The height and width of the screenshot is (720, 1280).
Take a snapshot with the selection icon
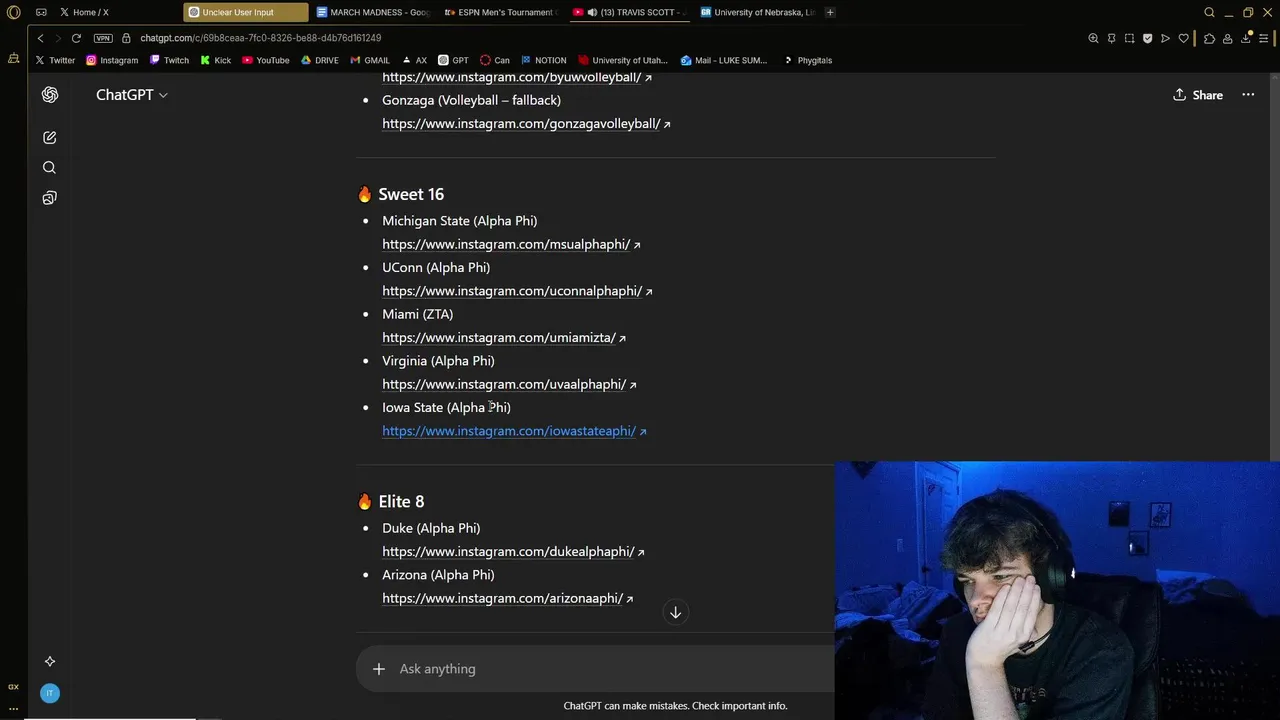(x=1129, y=38)
